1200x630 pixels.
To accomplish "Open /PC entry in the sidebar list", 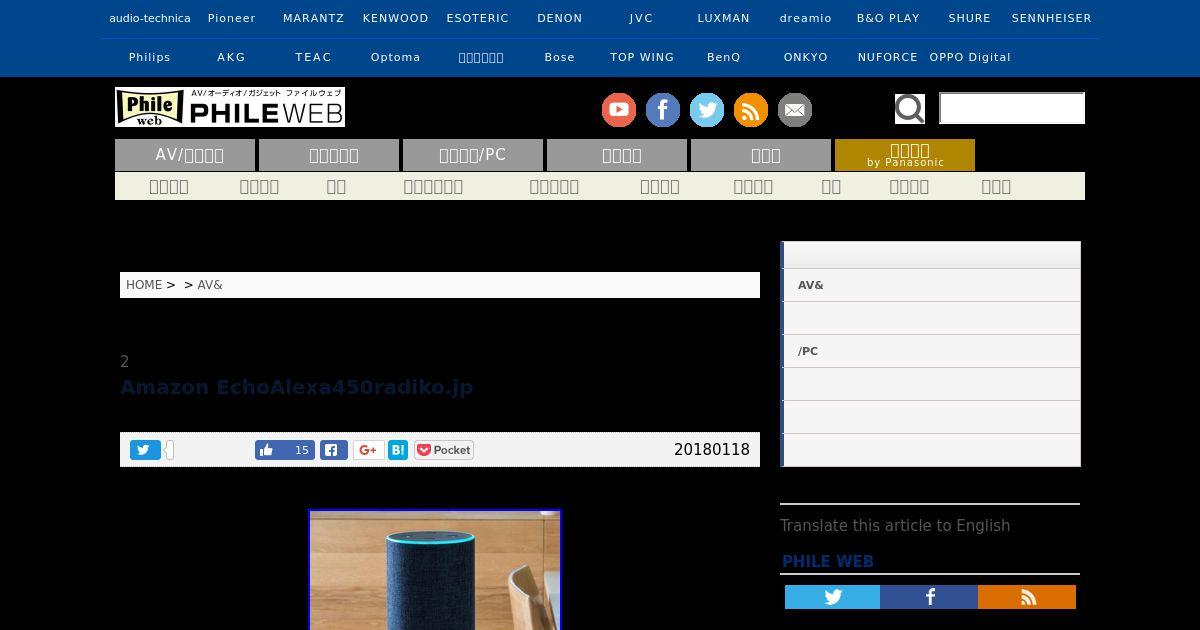I will pyautogui.click(x=931, y=351).
